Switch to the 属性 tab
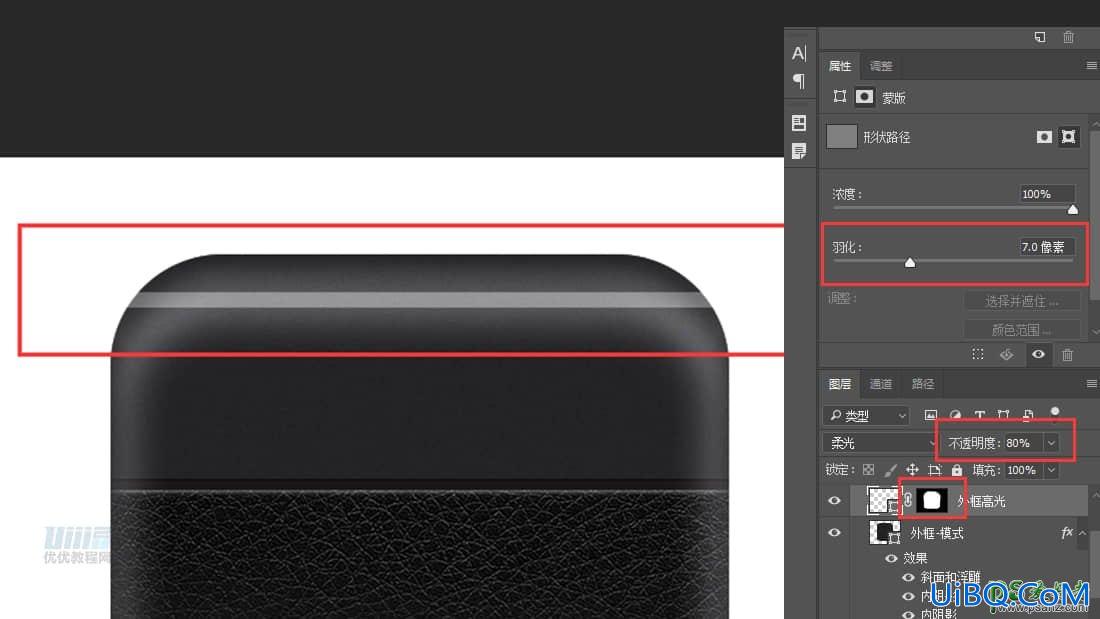The width and height of the screenshot is (1100, 619). pyautogui.click(x=840, y=66)
